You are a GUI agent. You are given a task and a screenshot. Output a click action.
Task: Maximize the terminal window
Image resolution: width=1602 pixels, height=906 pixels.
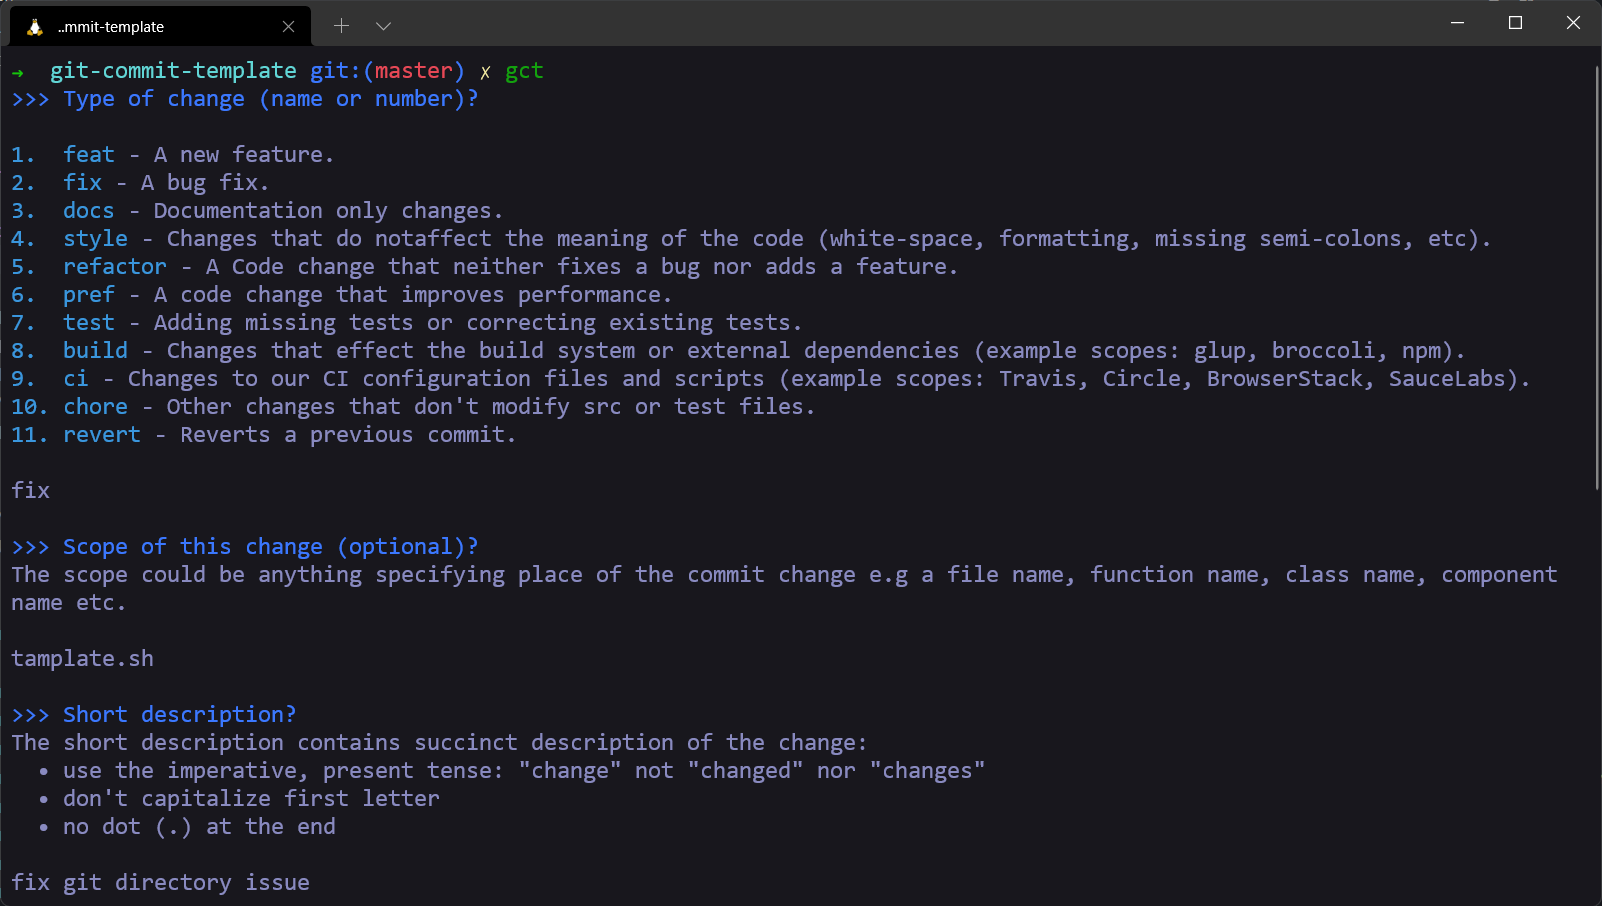point(1515,23)
